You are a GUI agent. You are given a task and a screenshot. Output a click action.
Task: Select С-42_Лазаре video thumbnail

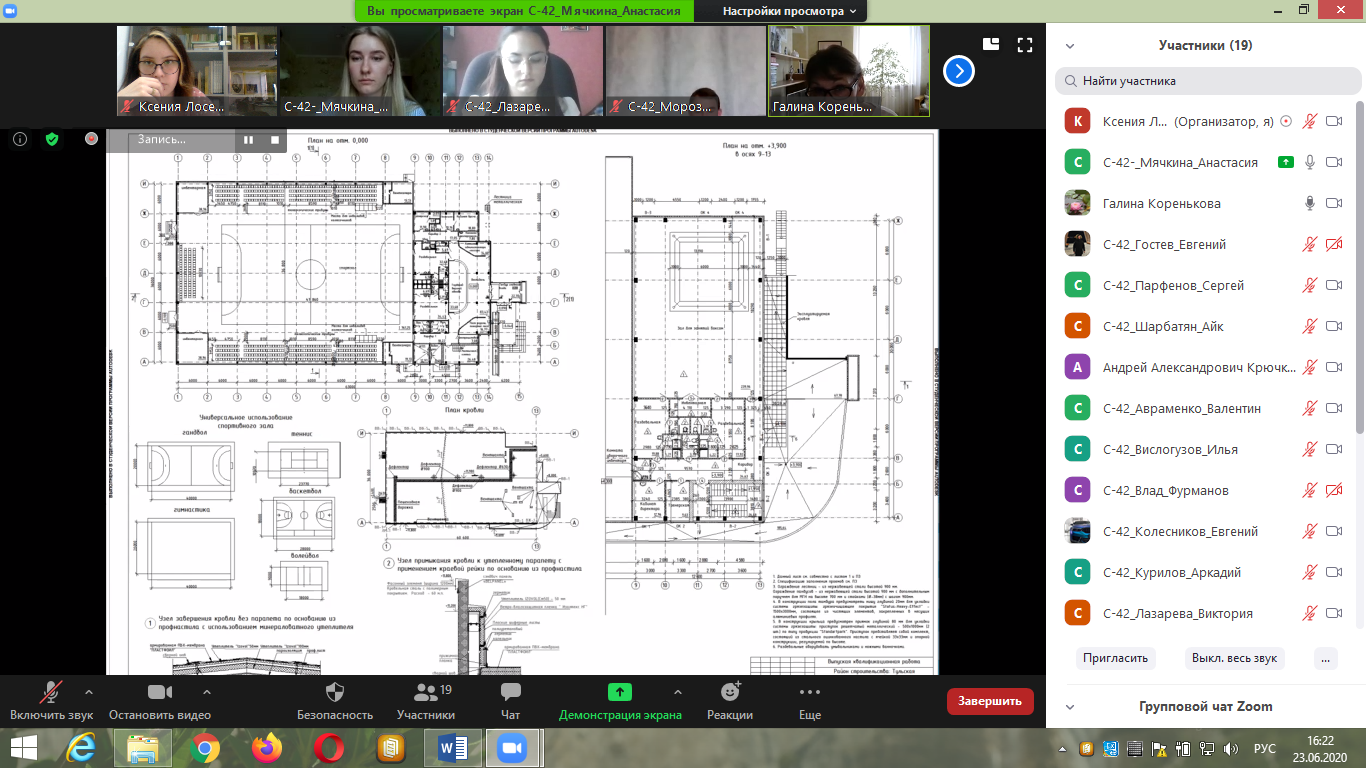[x=523, y=71]
